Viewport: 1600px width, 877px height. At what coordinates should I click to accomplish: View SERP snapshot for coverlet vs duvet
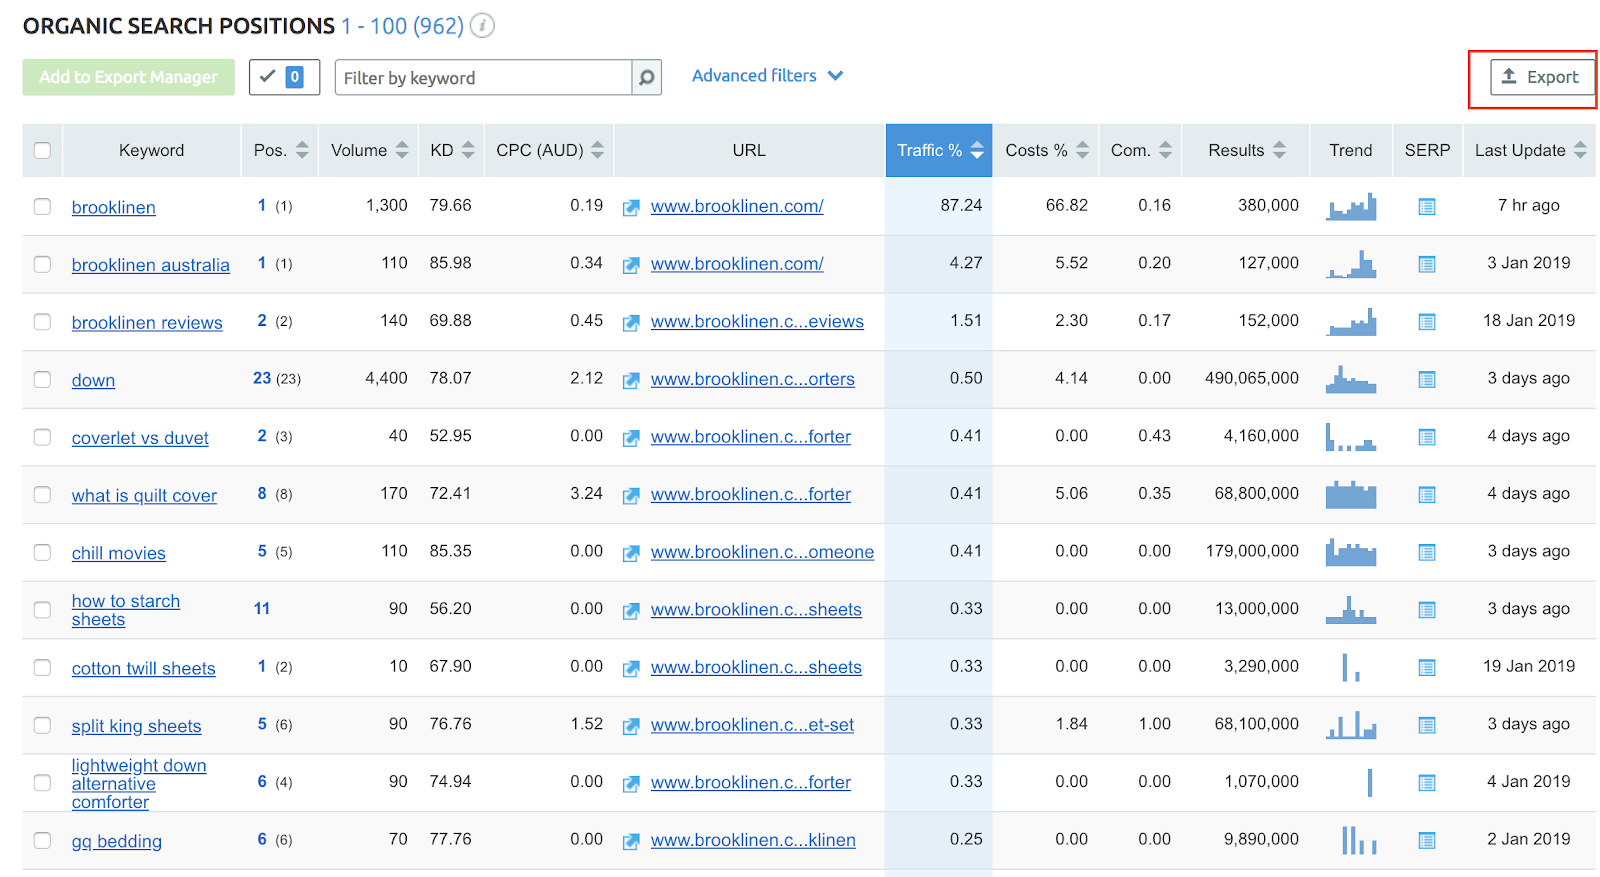(1427, 437)
